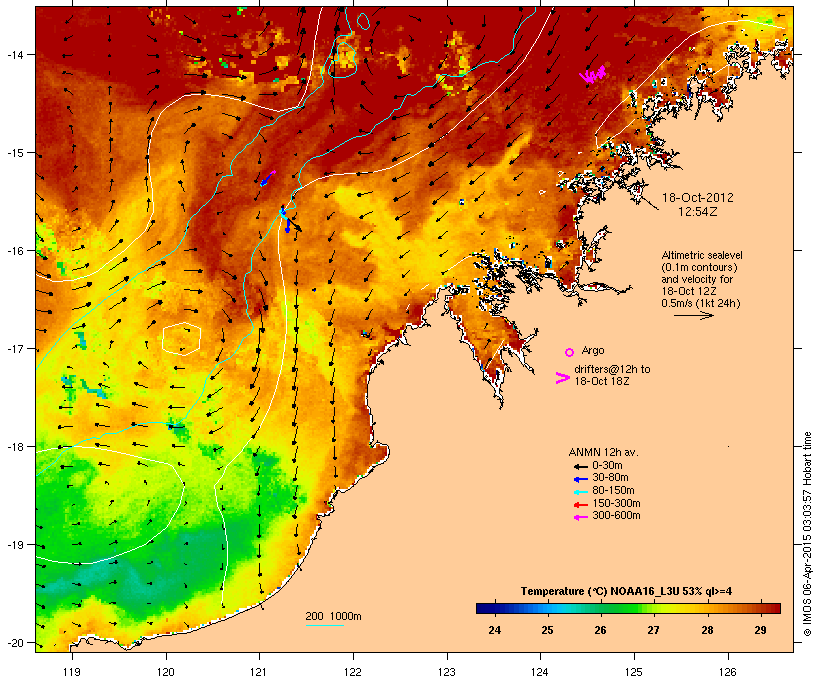This screenshot has width=820, height=680.
Task: Click the color bar value 26
Action: tap(600, 630)
